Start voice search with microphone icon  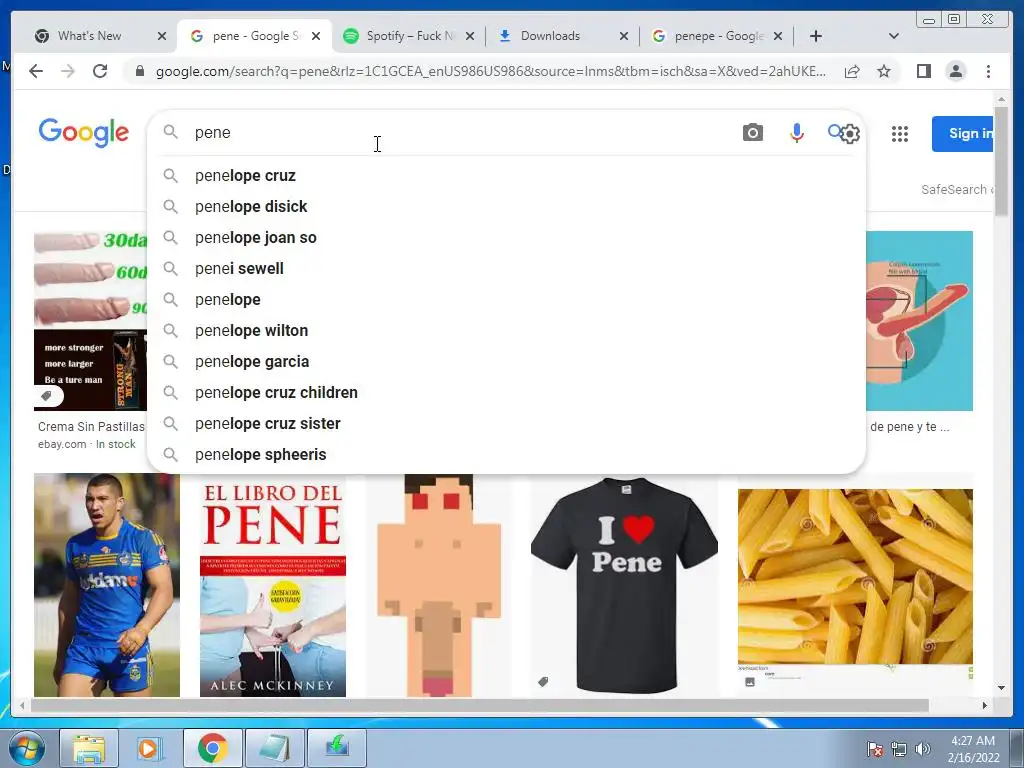tap(796, 133)
